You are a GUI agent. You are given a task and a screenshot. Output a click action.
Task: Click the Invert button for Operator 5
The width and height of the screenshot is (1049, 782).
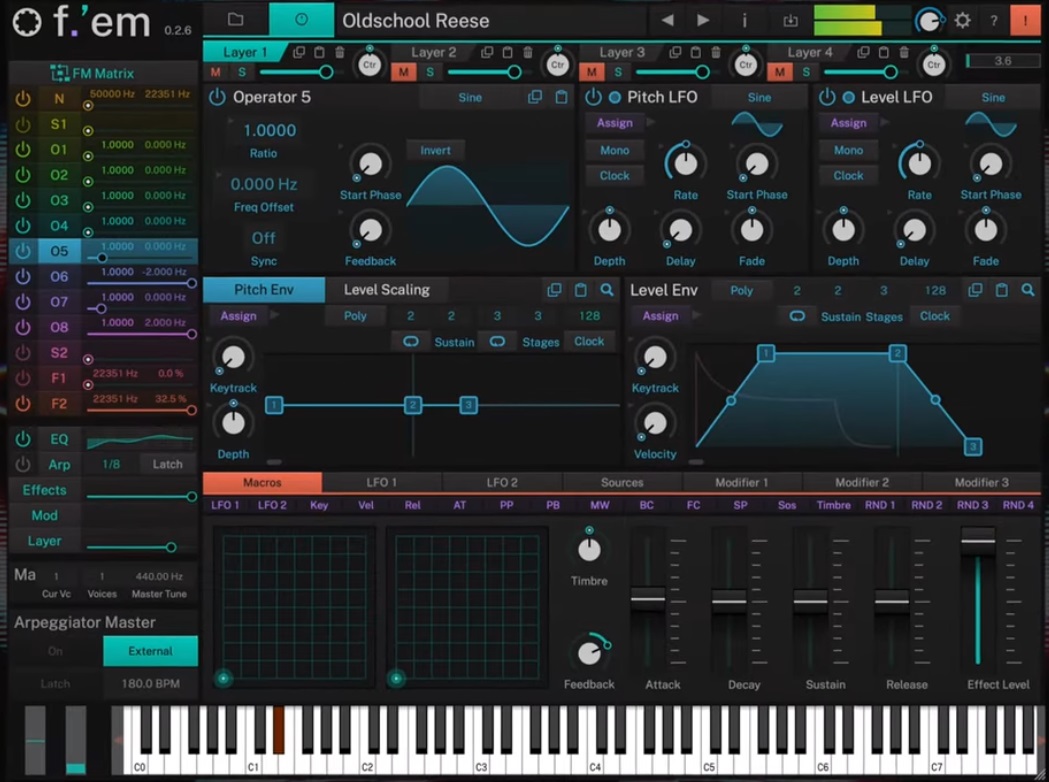[435, 150]
